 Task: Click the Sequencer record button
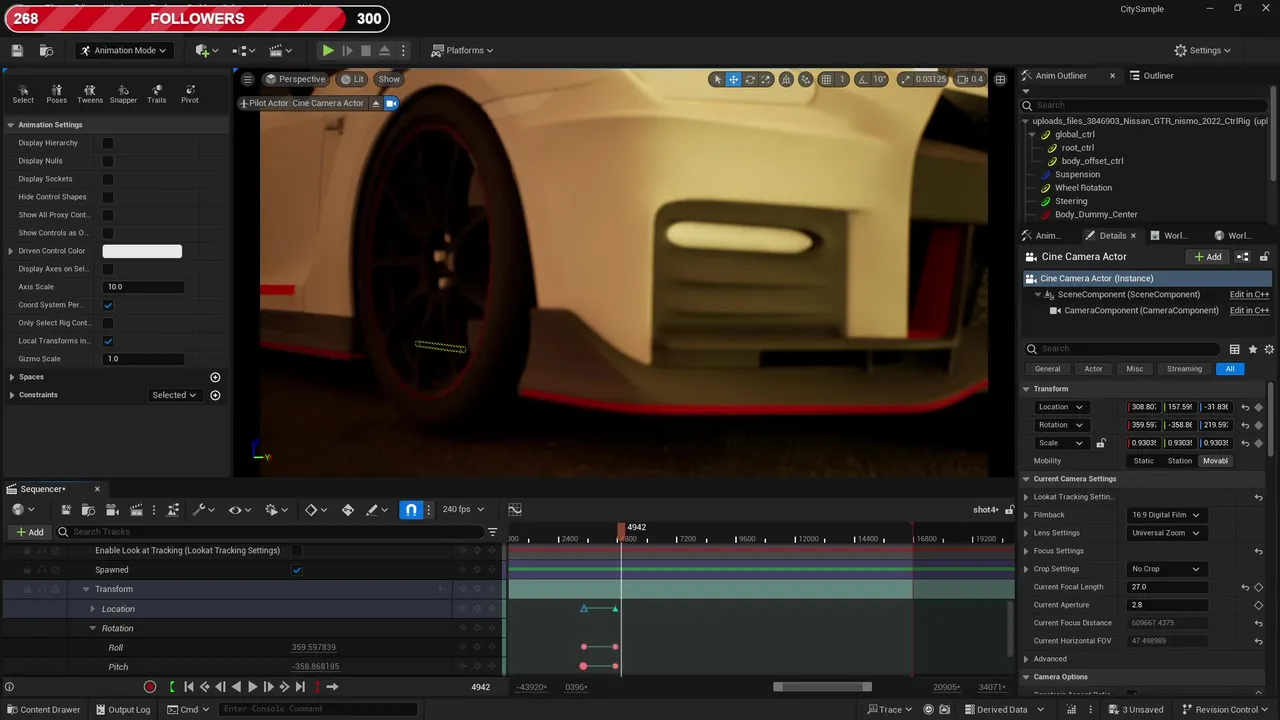150,687
